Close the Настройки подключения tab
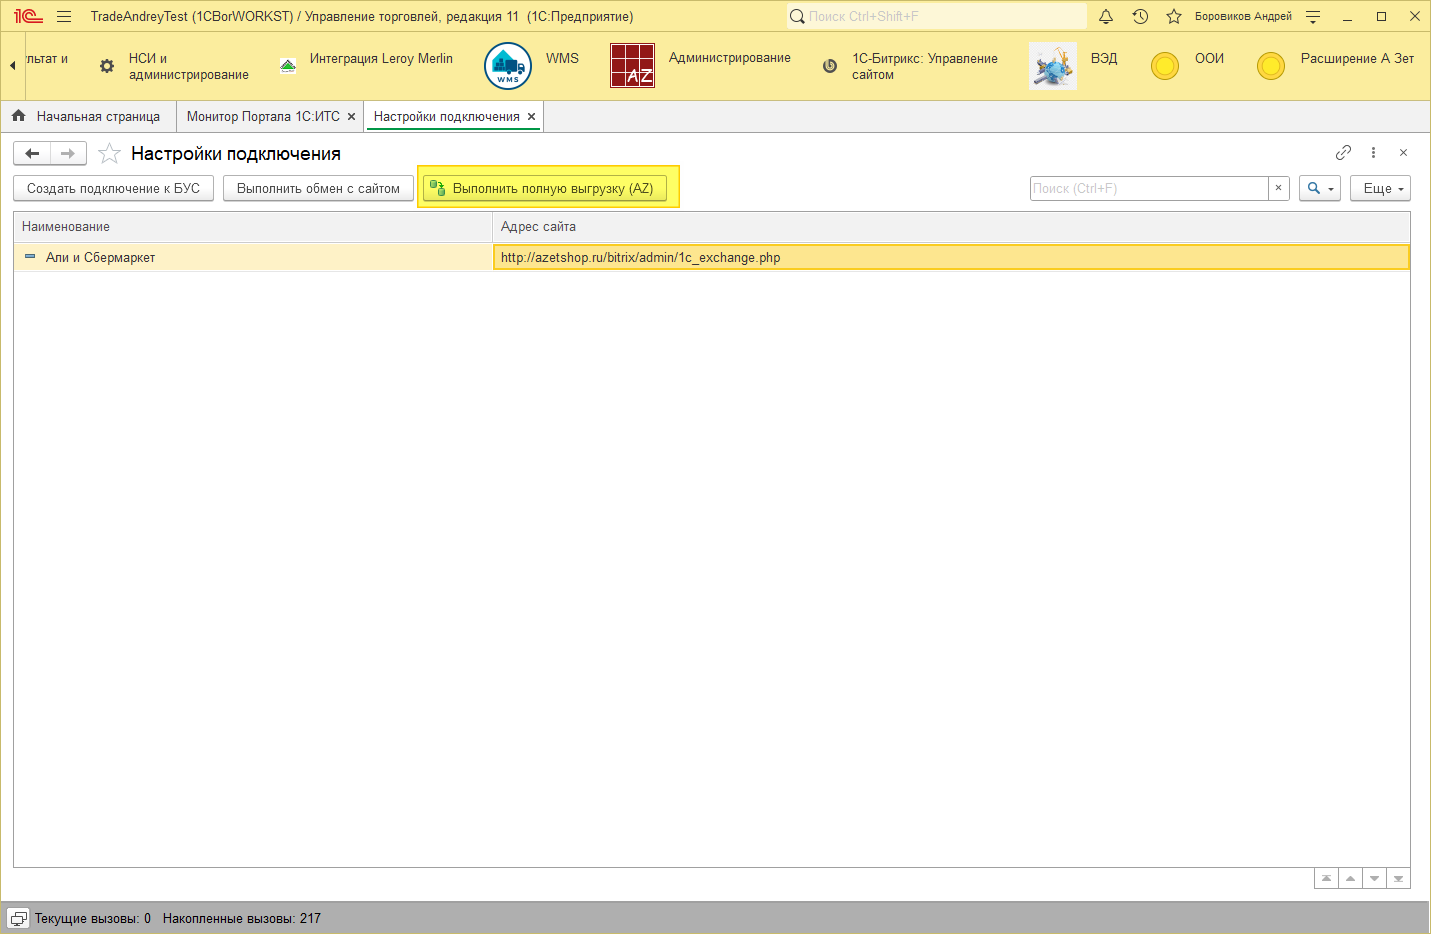This screenshot has height=934, width=1431. (532, 117)
